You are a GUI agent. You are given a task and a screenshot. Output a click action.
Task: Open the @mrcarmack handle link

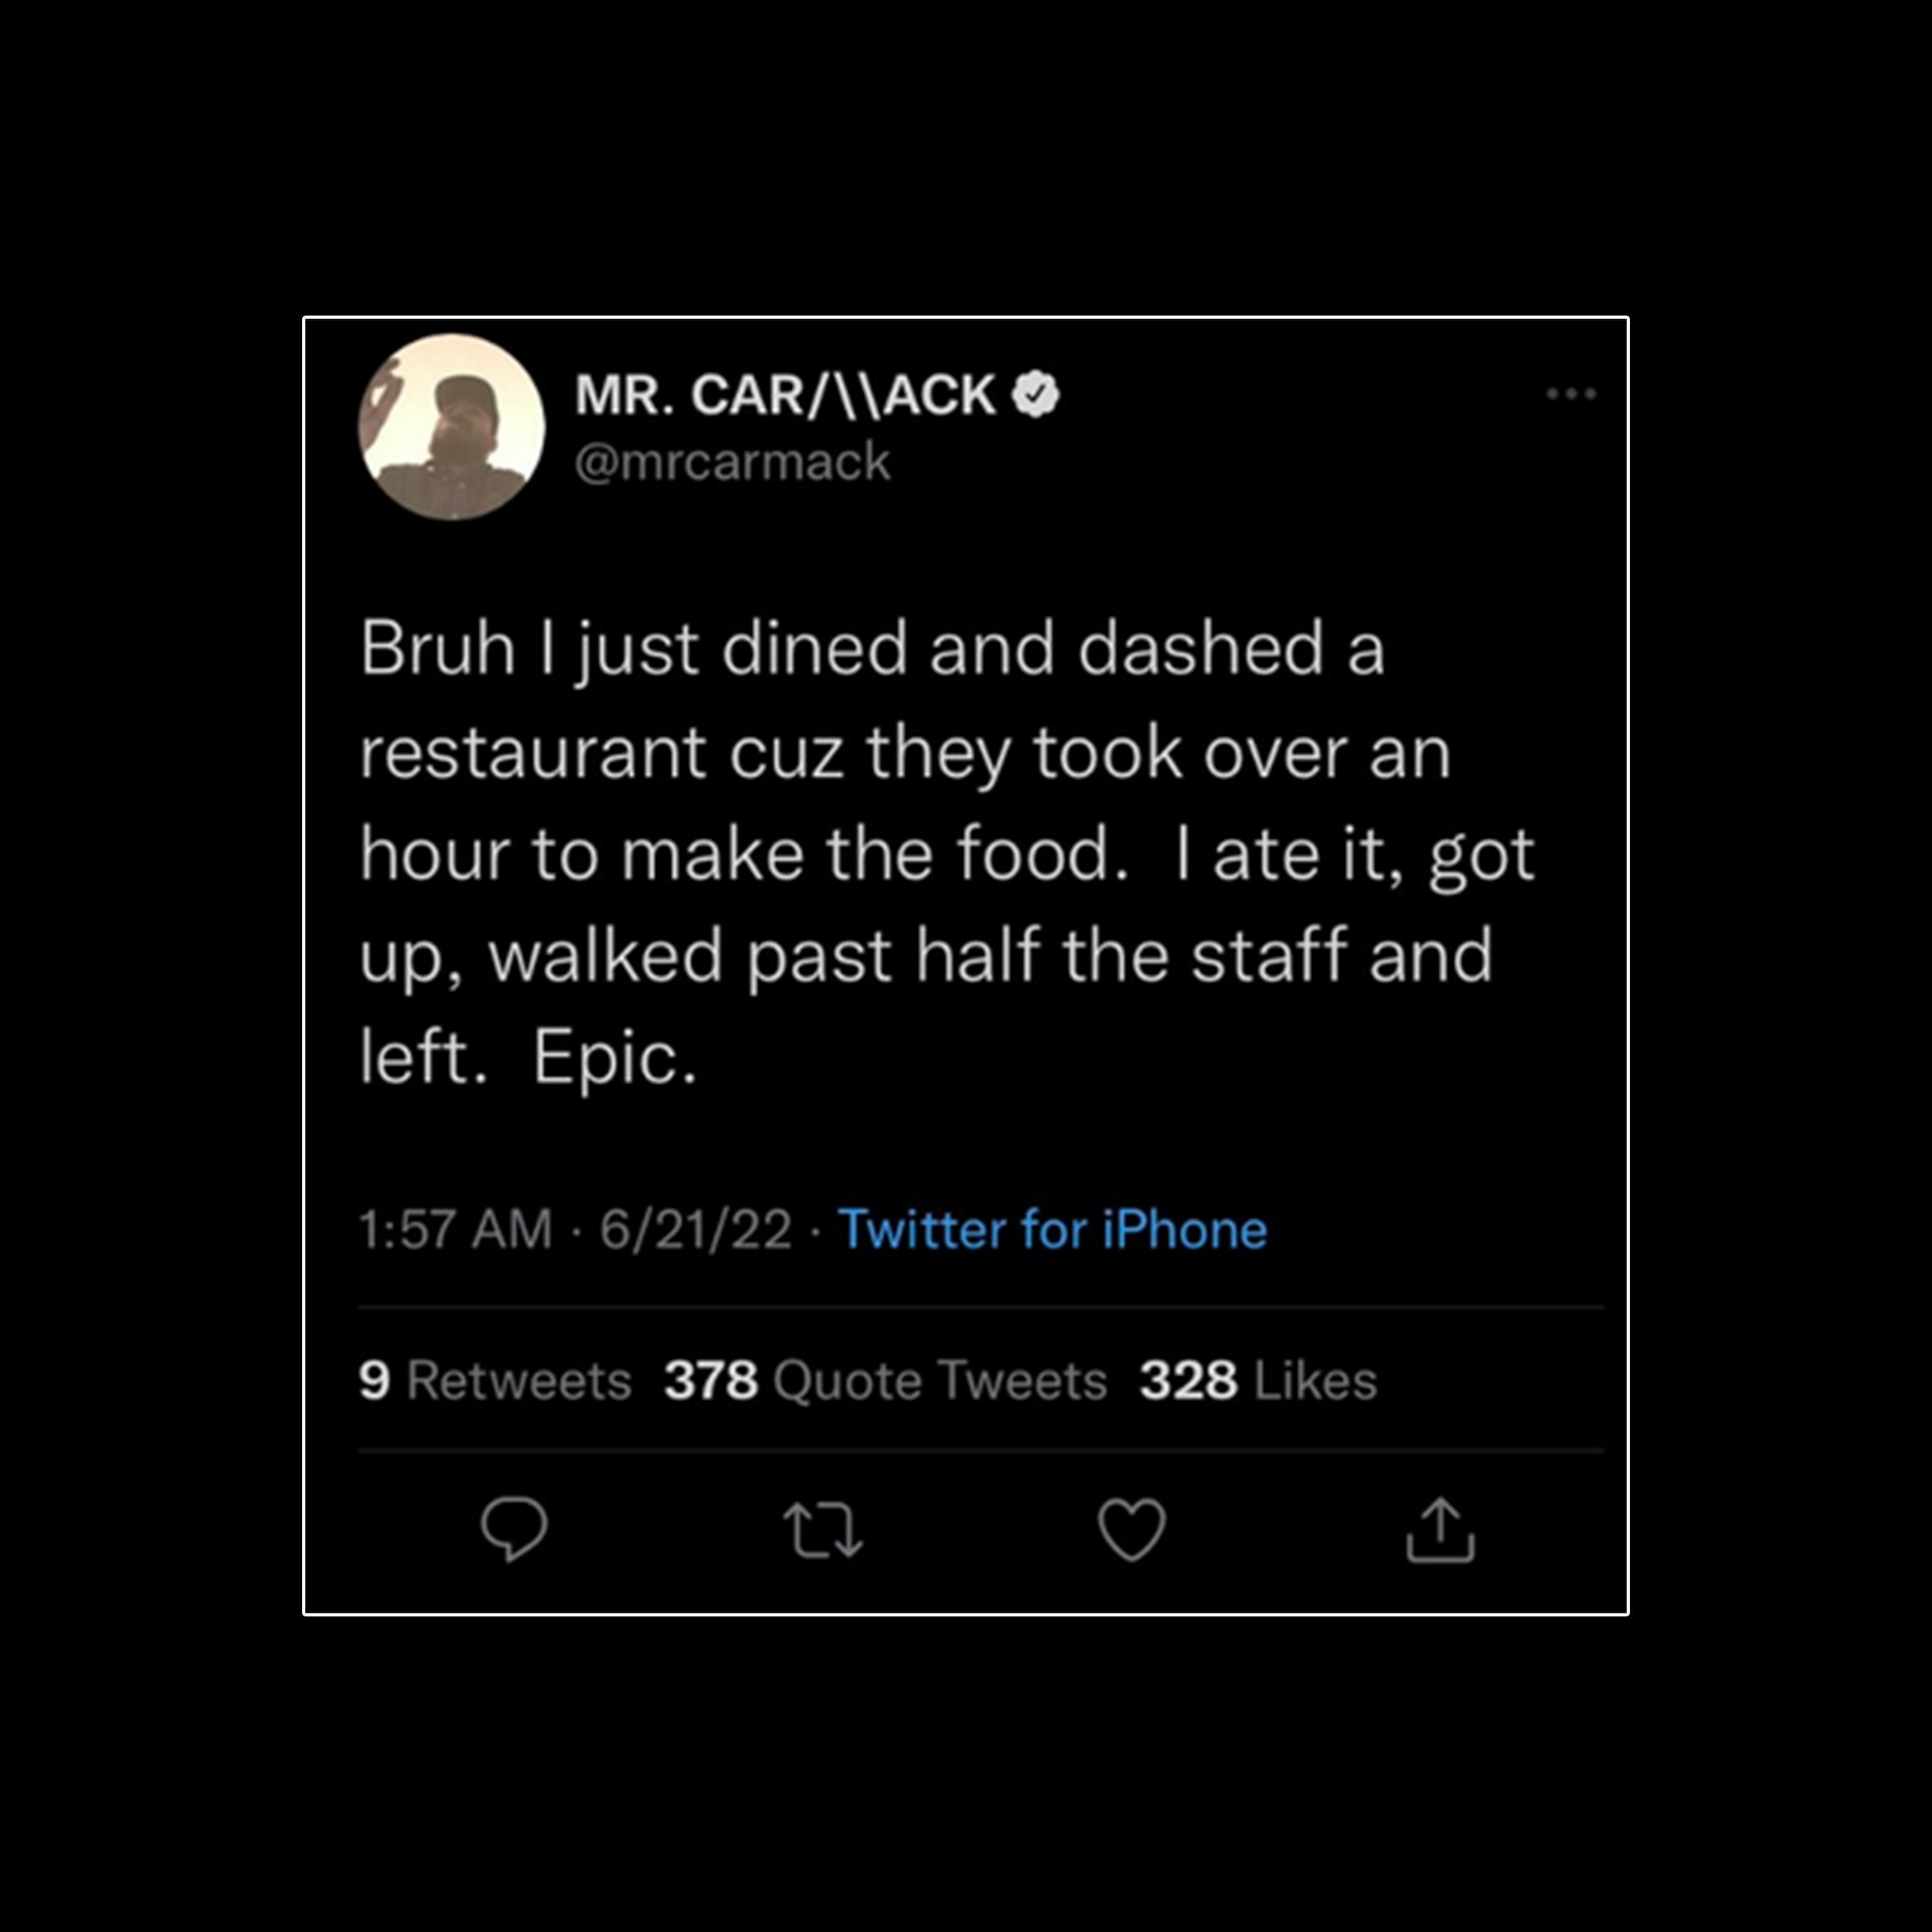click(x=732, y=462)
